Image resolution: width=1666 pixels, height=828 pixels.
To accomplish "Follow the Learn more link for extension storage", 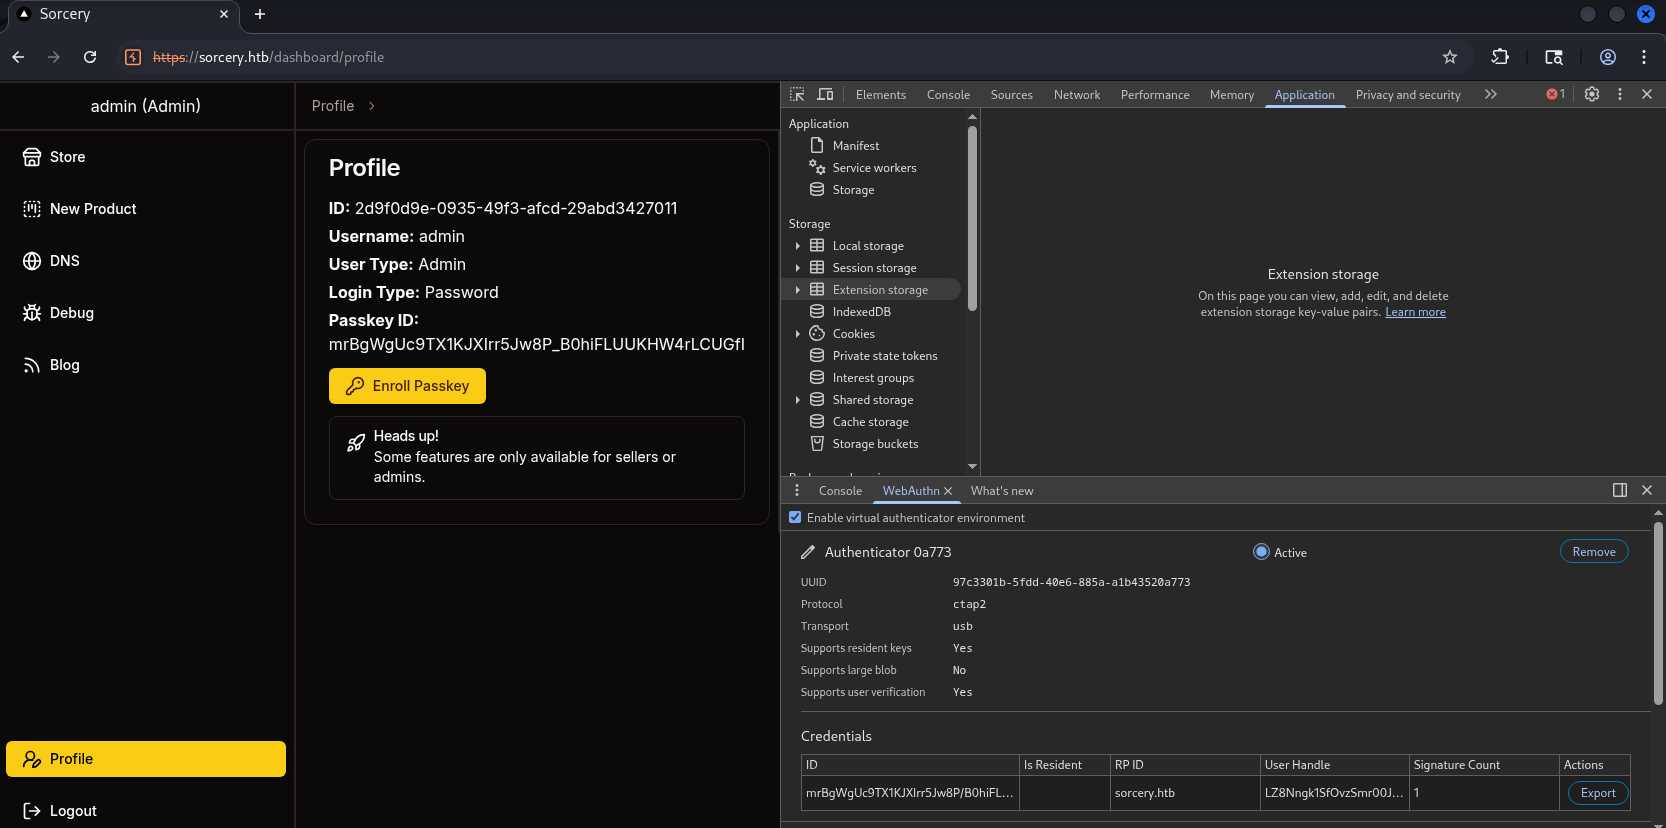I will coord(1415,312).
